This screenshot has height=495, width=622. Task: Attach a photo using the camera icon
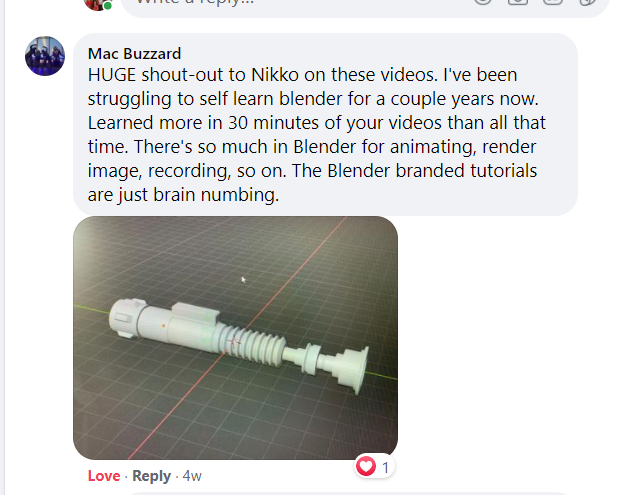click(x=518, y=2)
